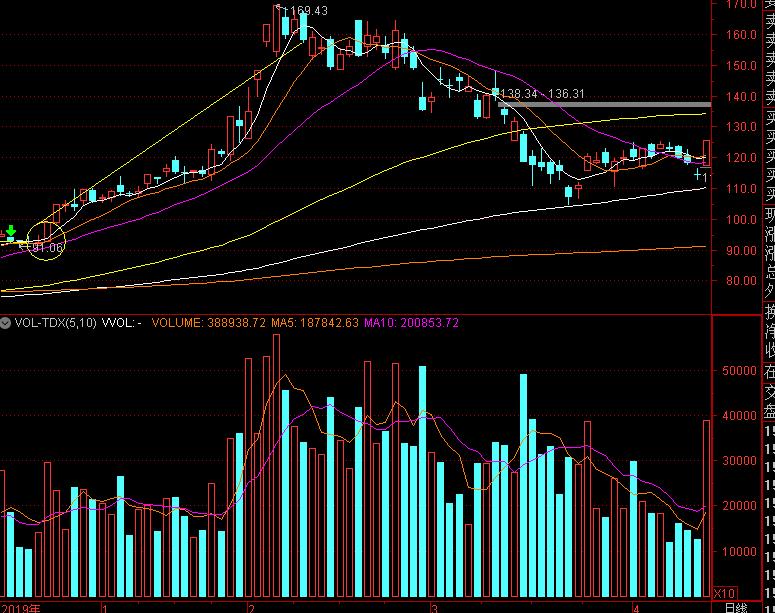Click the 40000 volume axis label
The image size is (775, 613).
pos(739,416)
